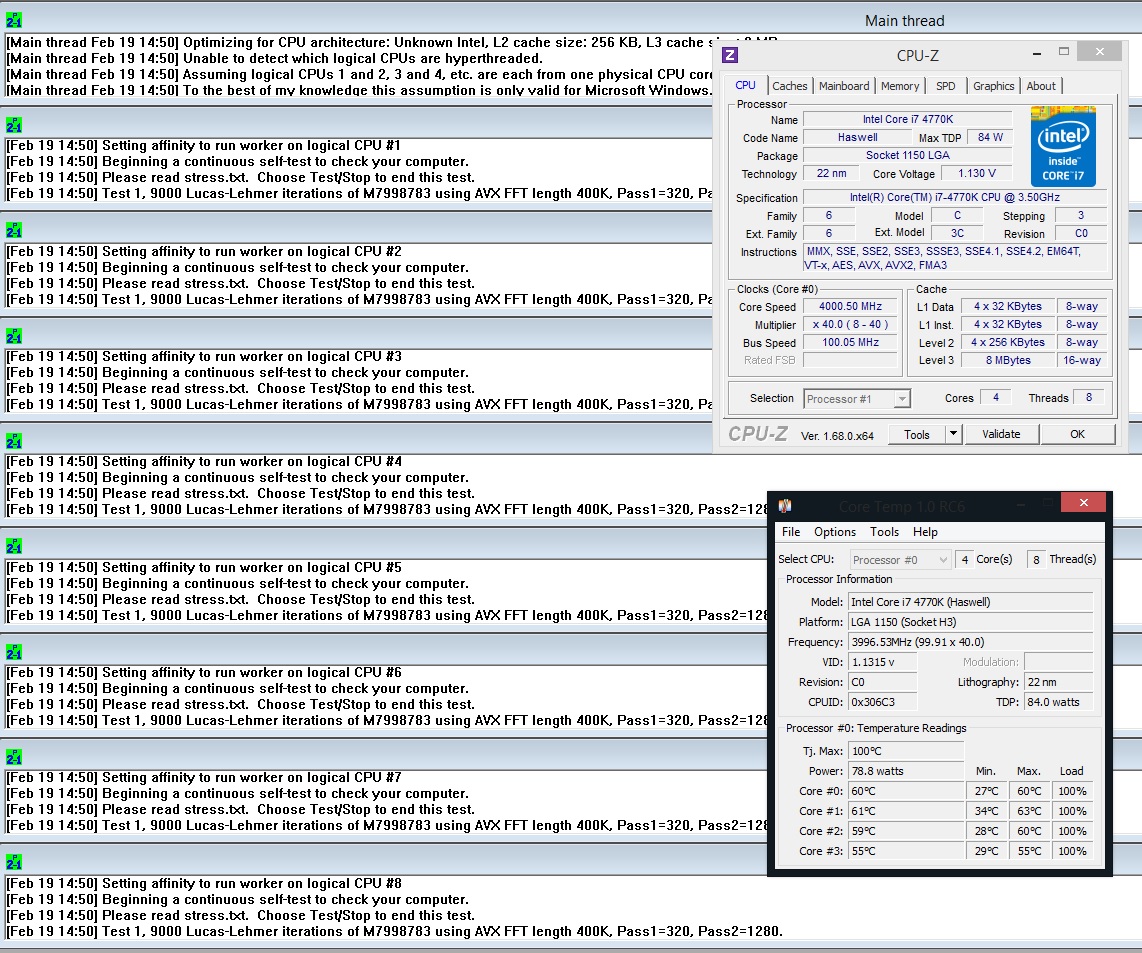Switch to the CPU tab in CPU-Z
The height and width of the screenshot is (953, 1142).
click(745, 85)
